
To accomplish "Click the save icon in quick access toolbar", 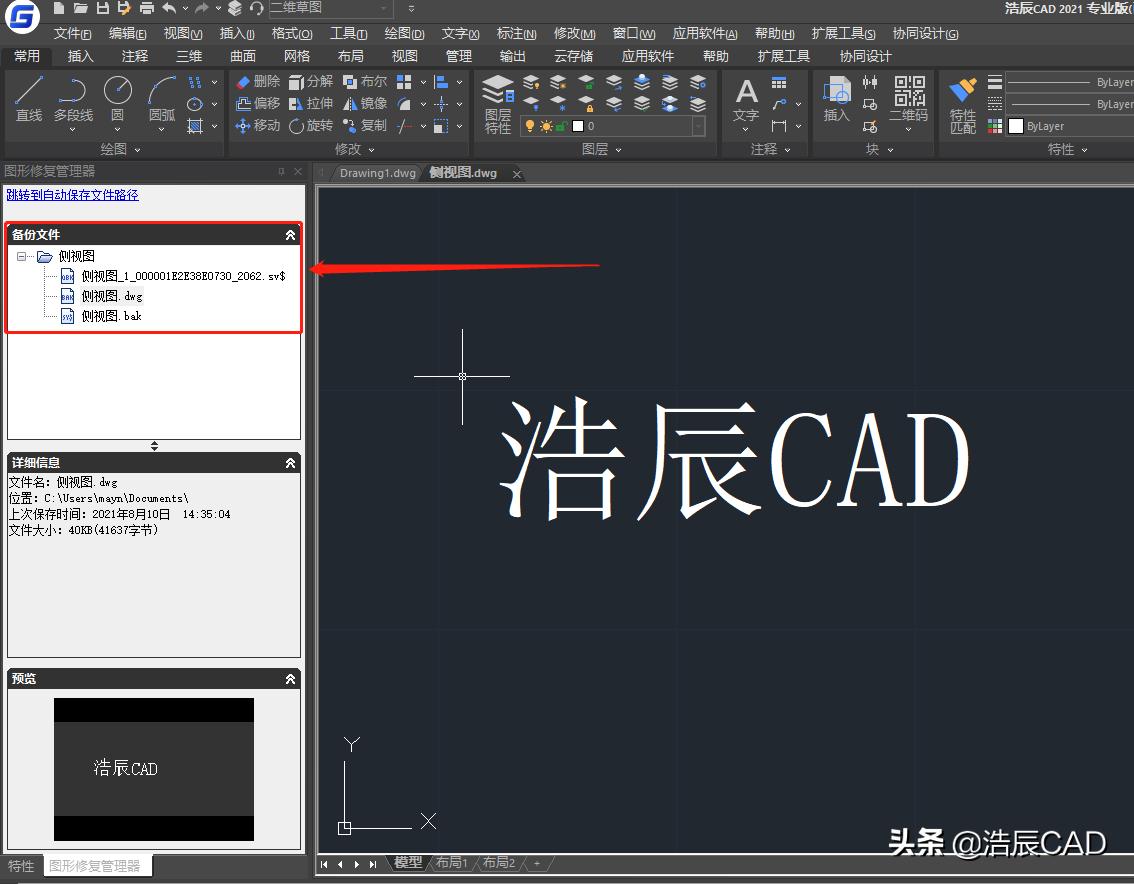I will point(103,8).
